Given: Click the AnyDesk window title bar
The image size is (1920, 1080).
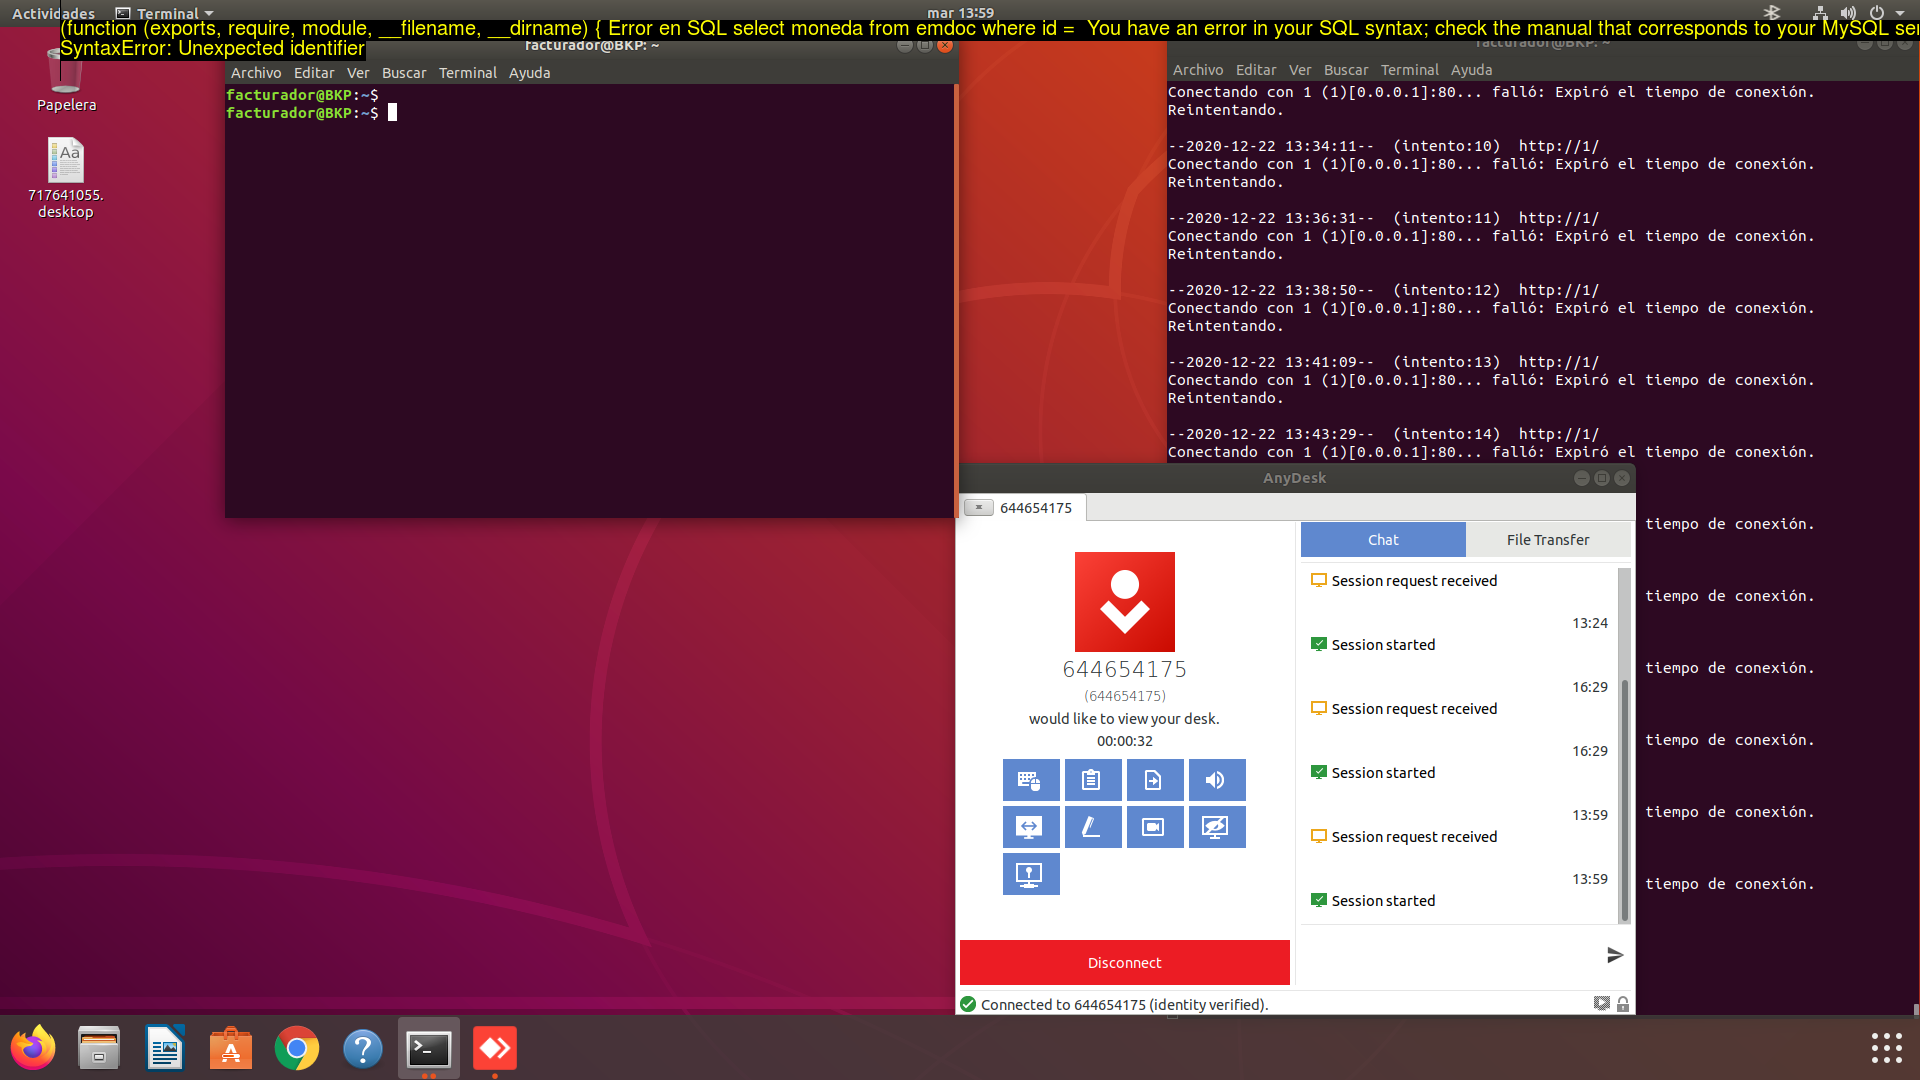Looking at the screenshot, I should [x=1294, y=478].
